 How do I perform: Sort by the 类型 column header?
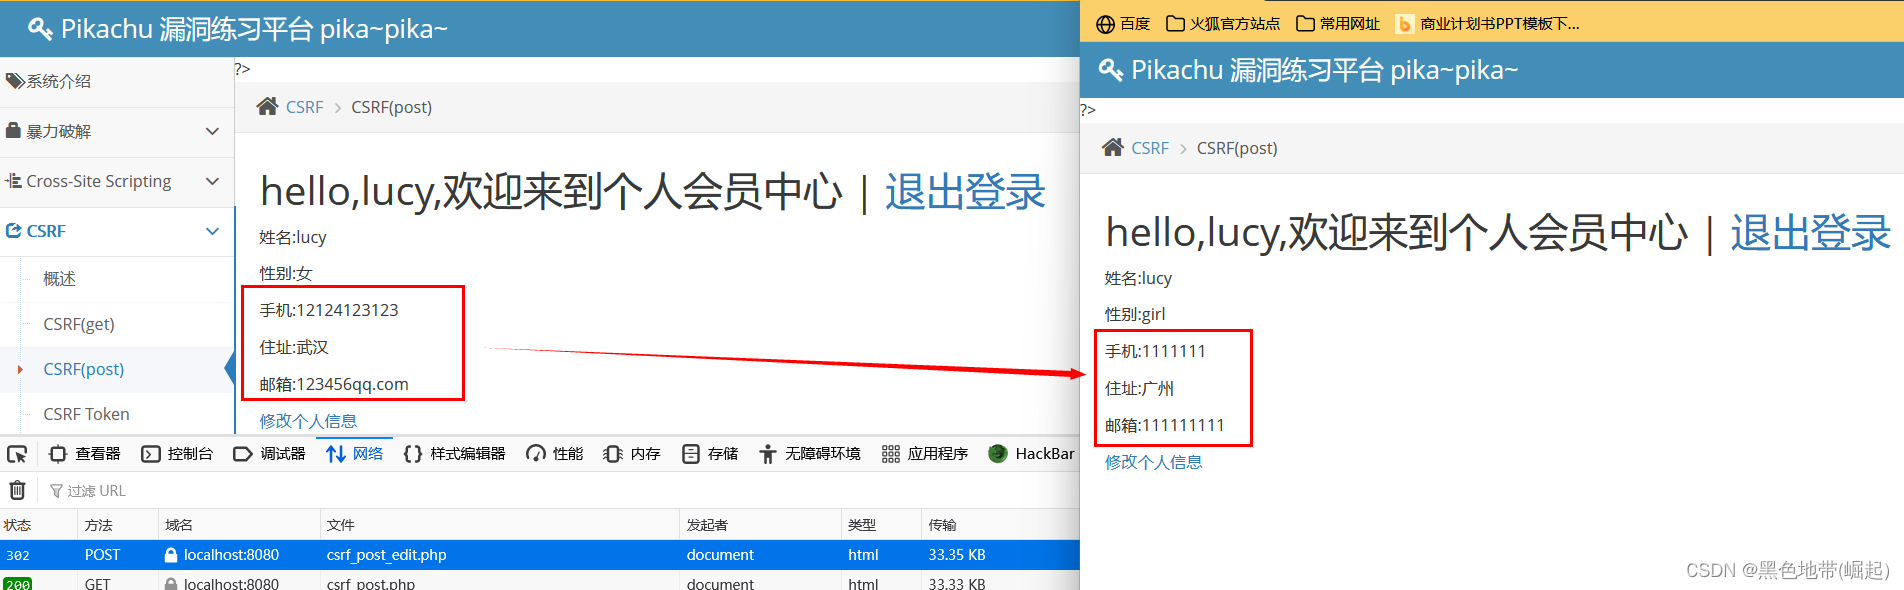click(881, 525)
